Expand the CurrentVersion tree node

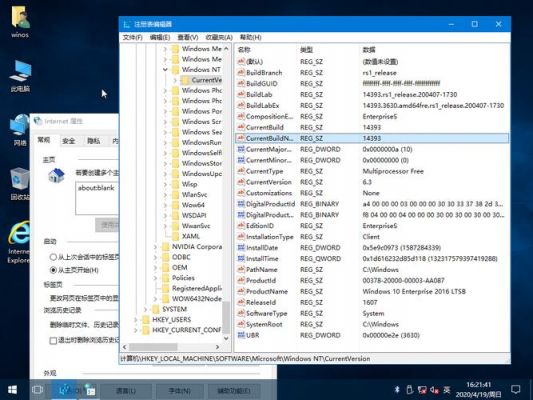(x=175, y=80)
